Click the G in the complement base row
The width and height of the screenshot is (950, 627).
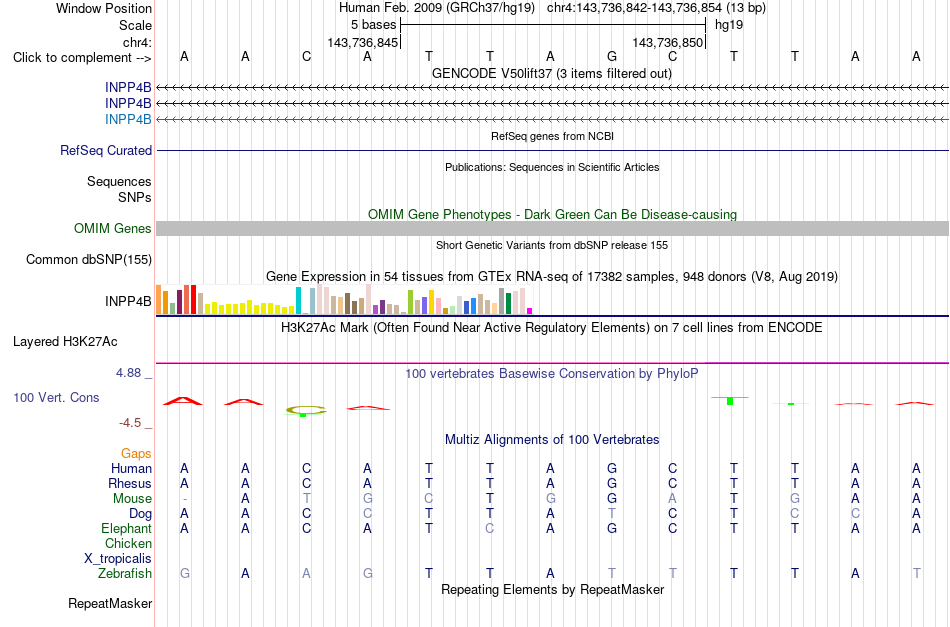(612, 57)
